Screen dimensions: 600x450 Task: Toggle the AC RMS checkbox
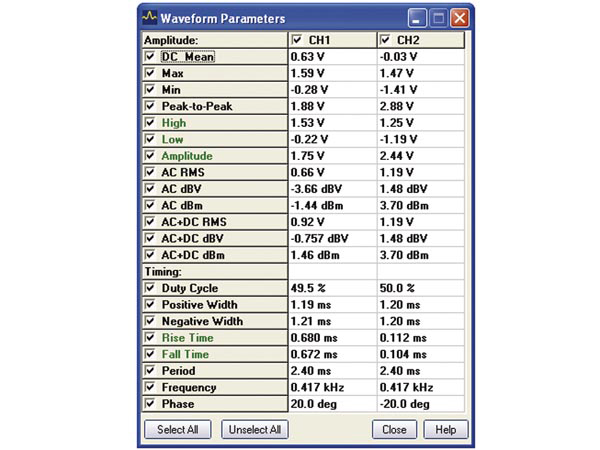coord(149,172)
